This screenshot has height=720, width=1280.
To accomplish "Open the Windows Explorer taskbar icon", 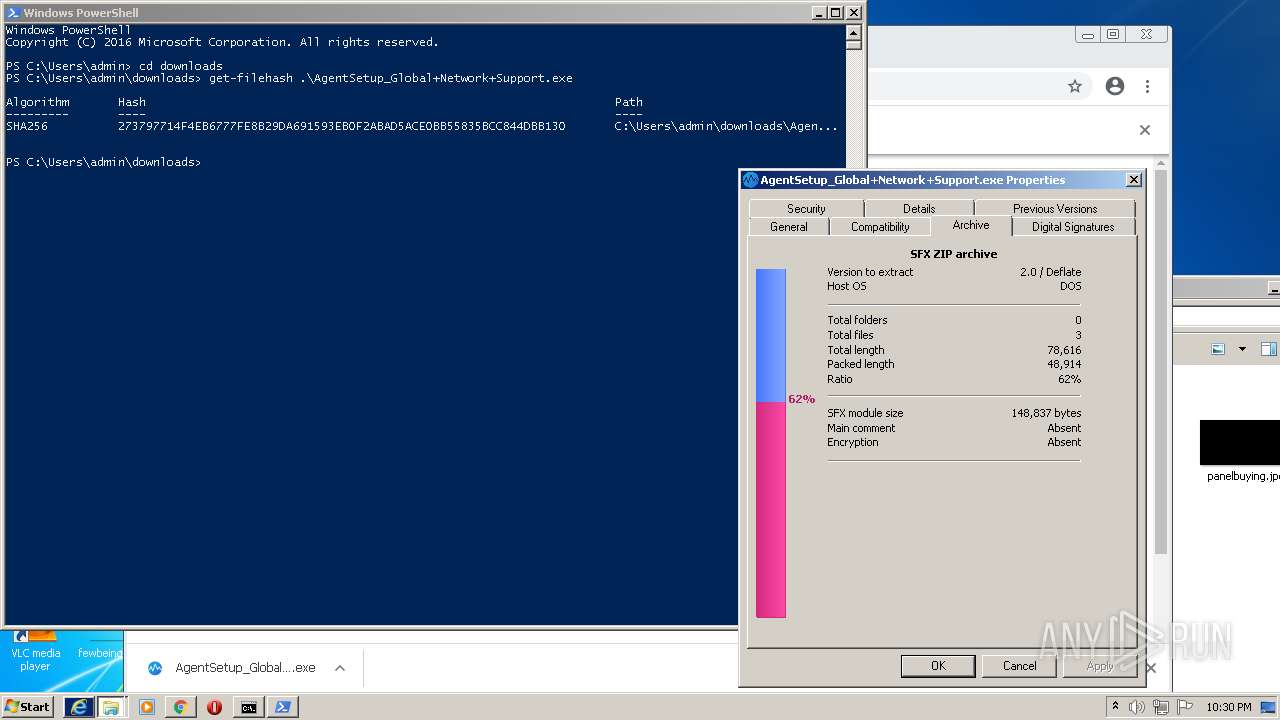I will (x=111, y=707).
